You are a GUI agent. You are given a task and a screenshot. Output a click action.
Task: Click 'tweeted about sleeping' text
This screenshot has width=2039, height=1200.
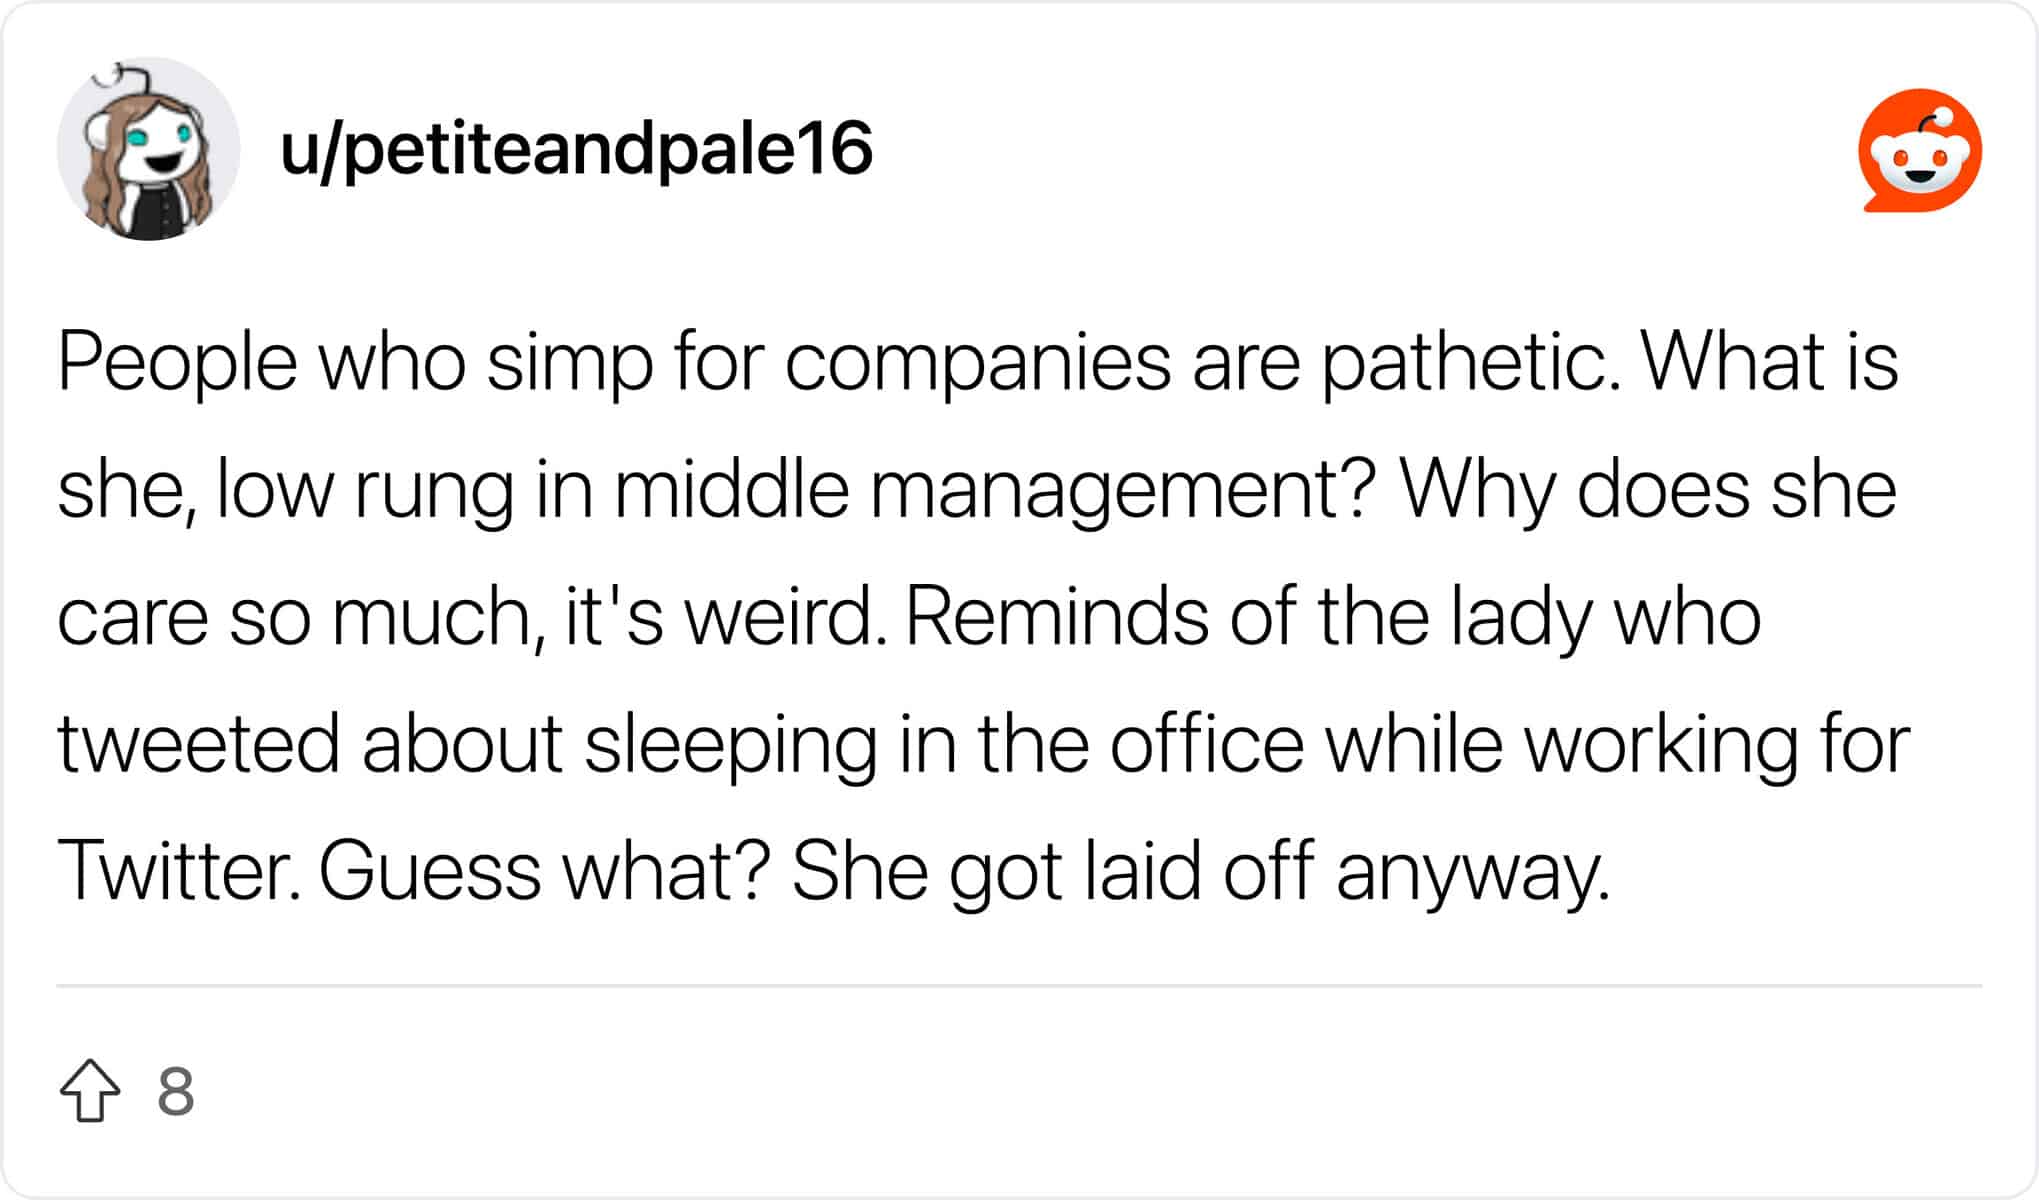coord(468,745)
